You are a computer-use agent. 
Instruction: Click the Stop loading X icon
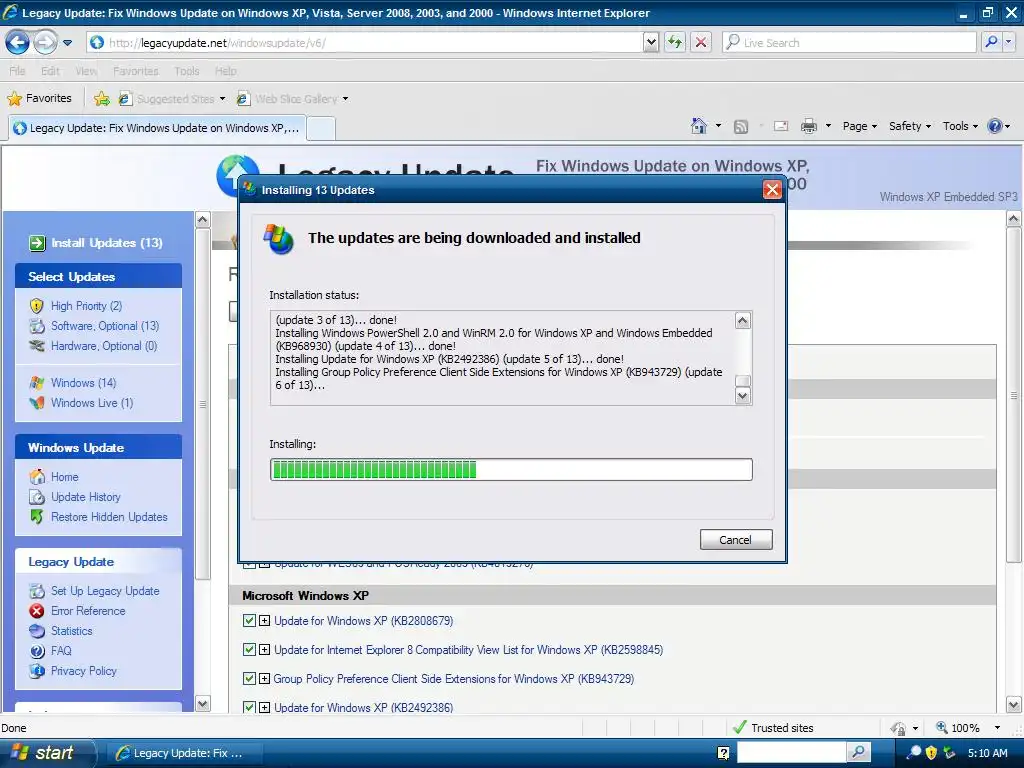tap(701, 42)
